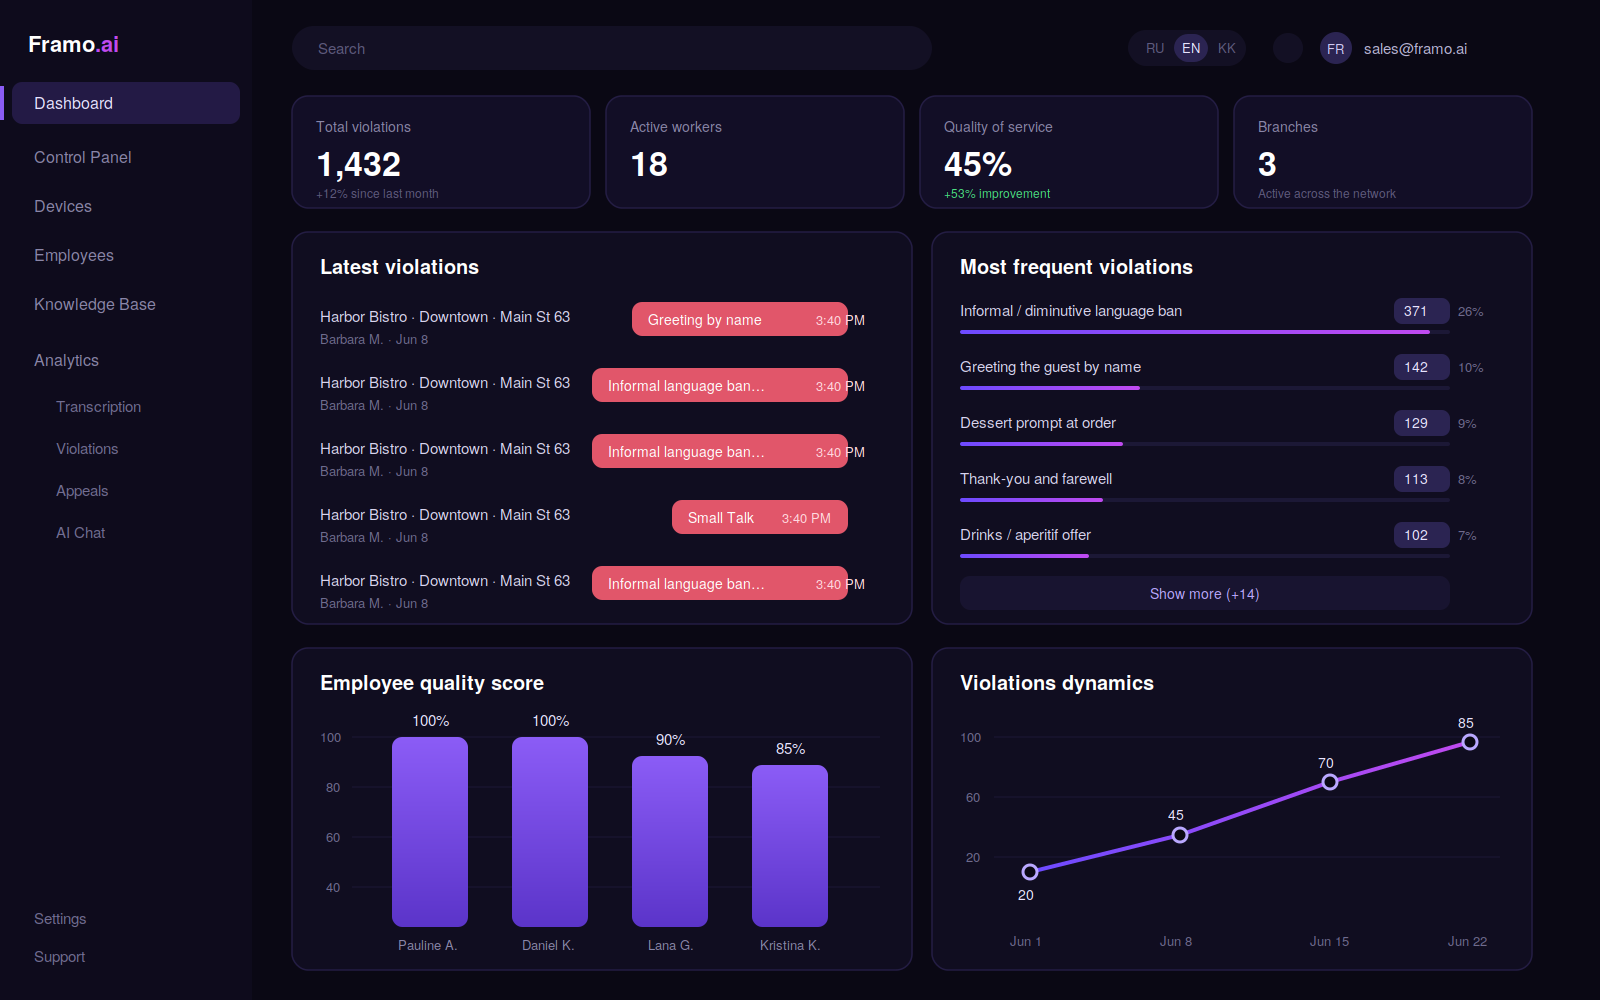Click the Jun 22 data point labeled 85
This screenshot has height=1000, width=1600.
(x=1470, y=742)
